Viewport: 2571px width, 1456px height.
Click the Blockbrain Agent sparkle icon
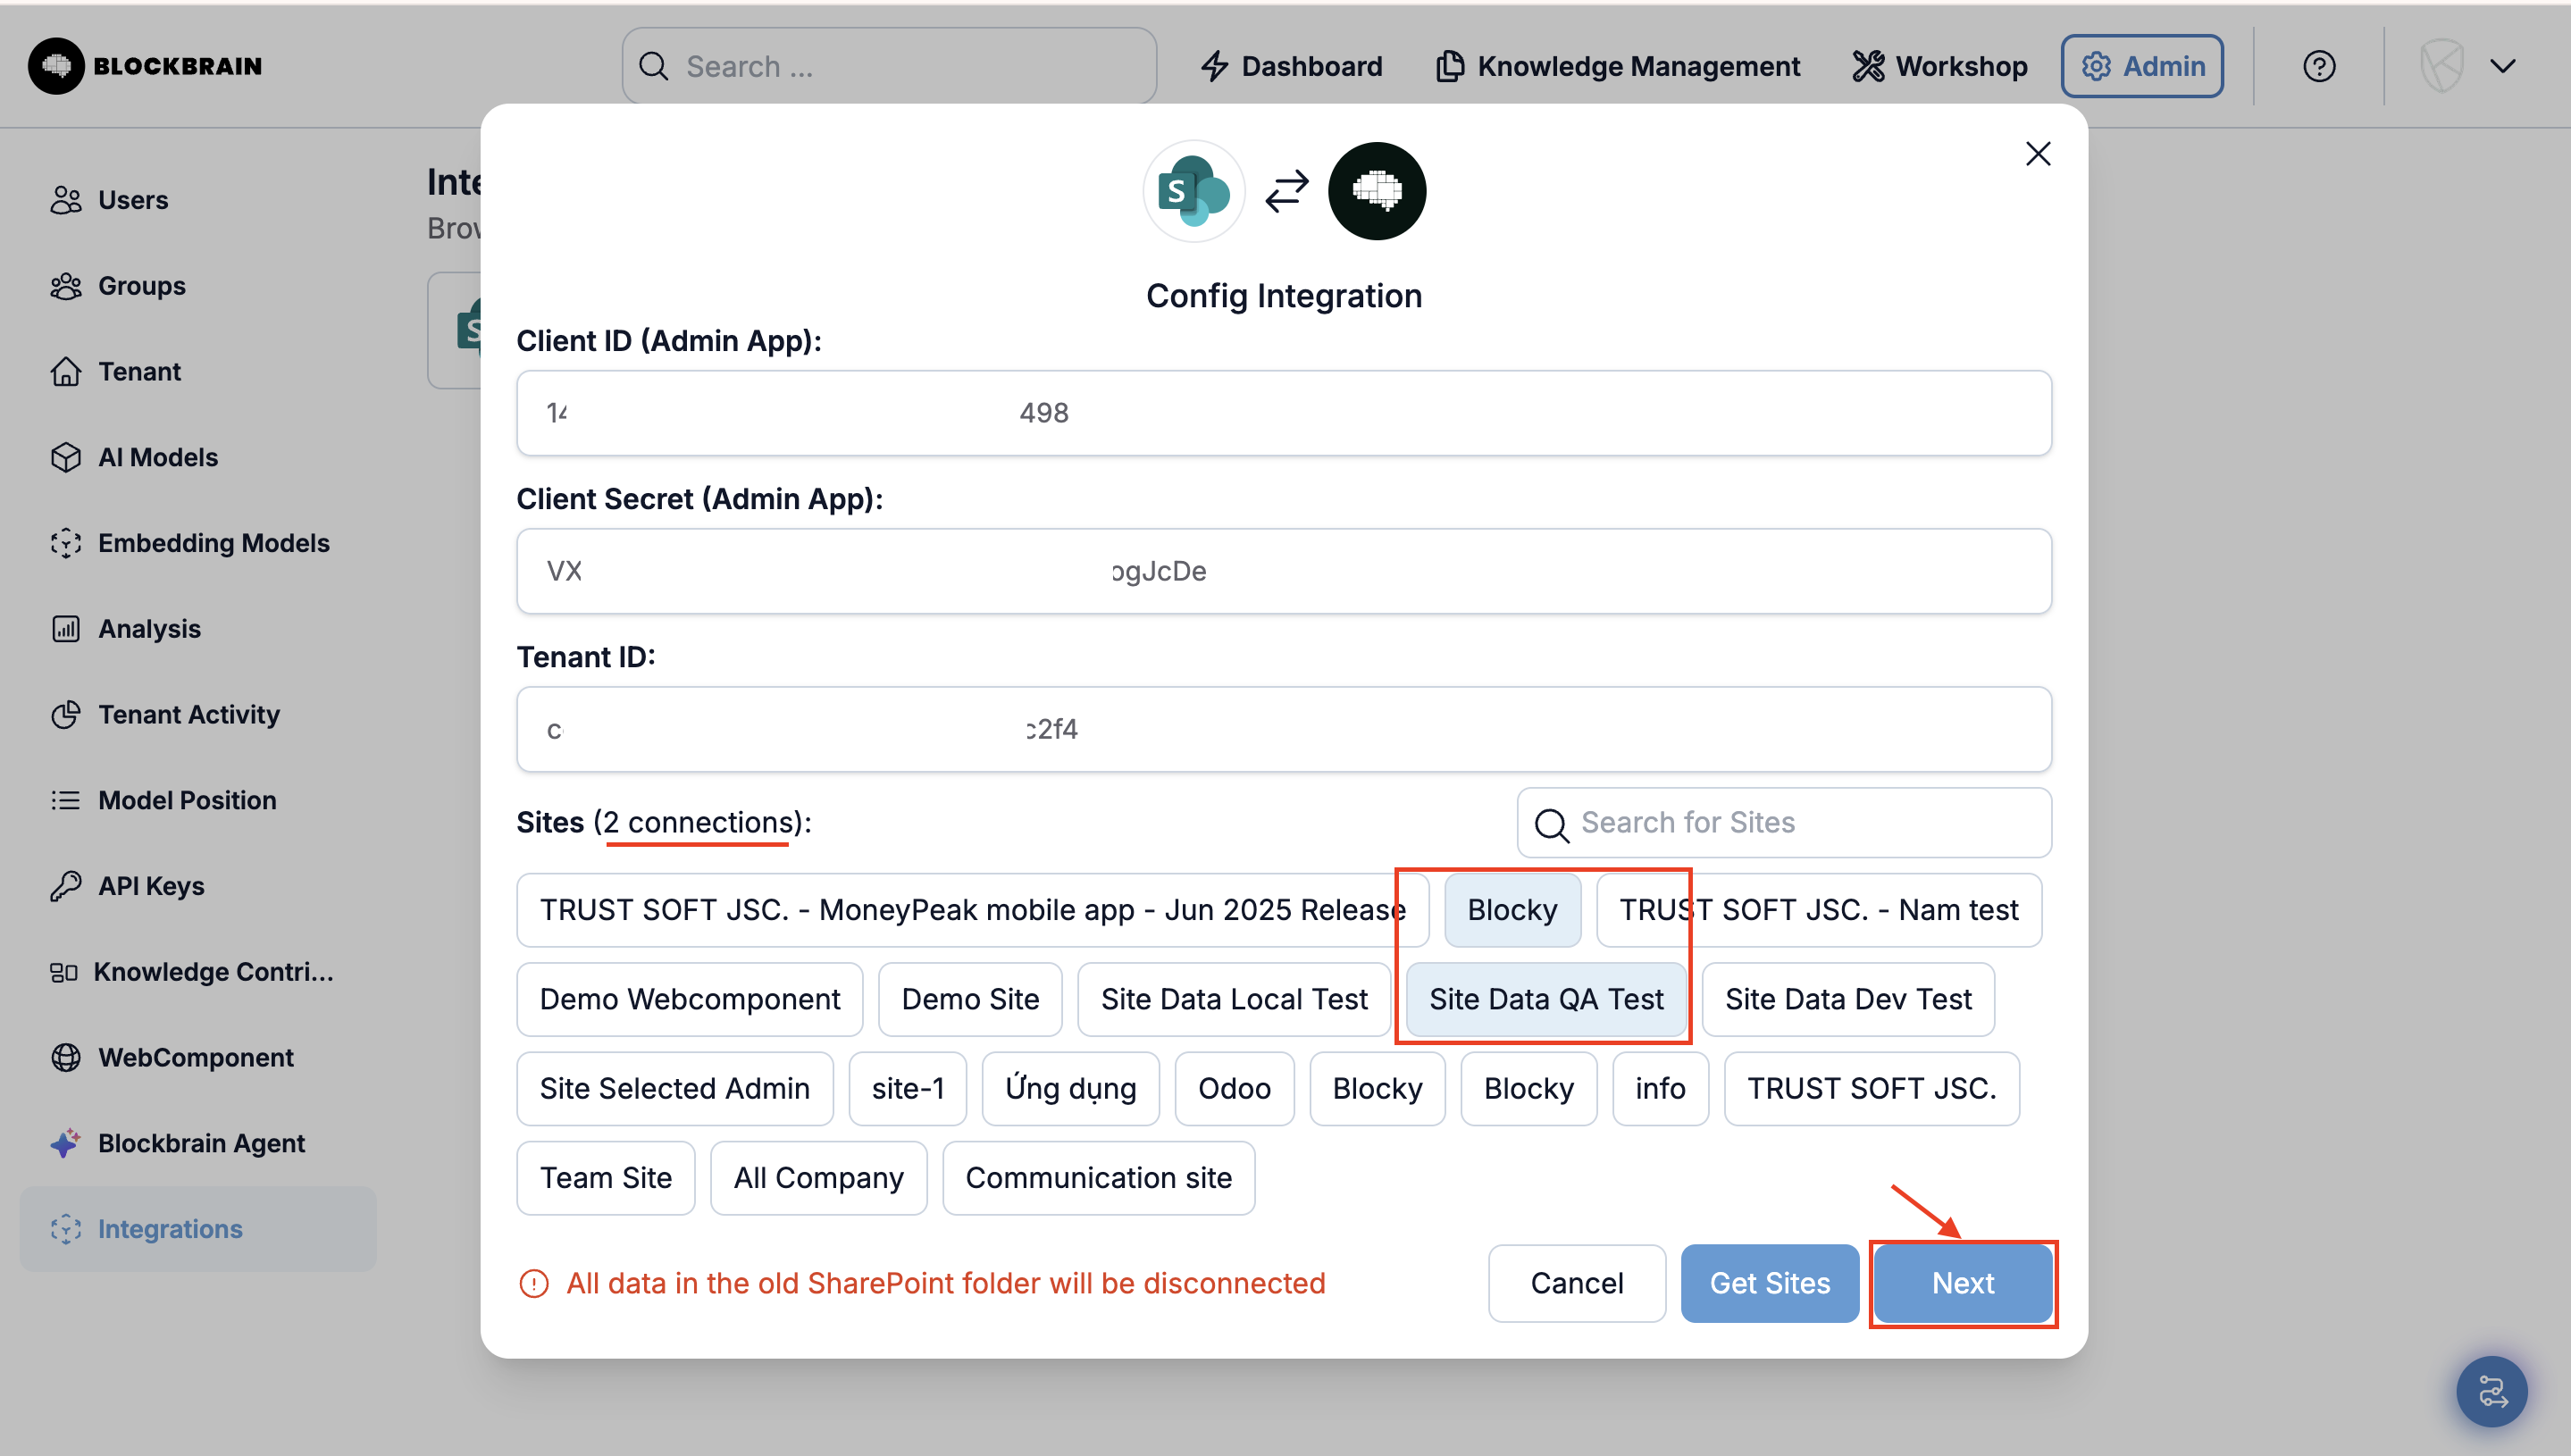pos(66,1143)
